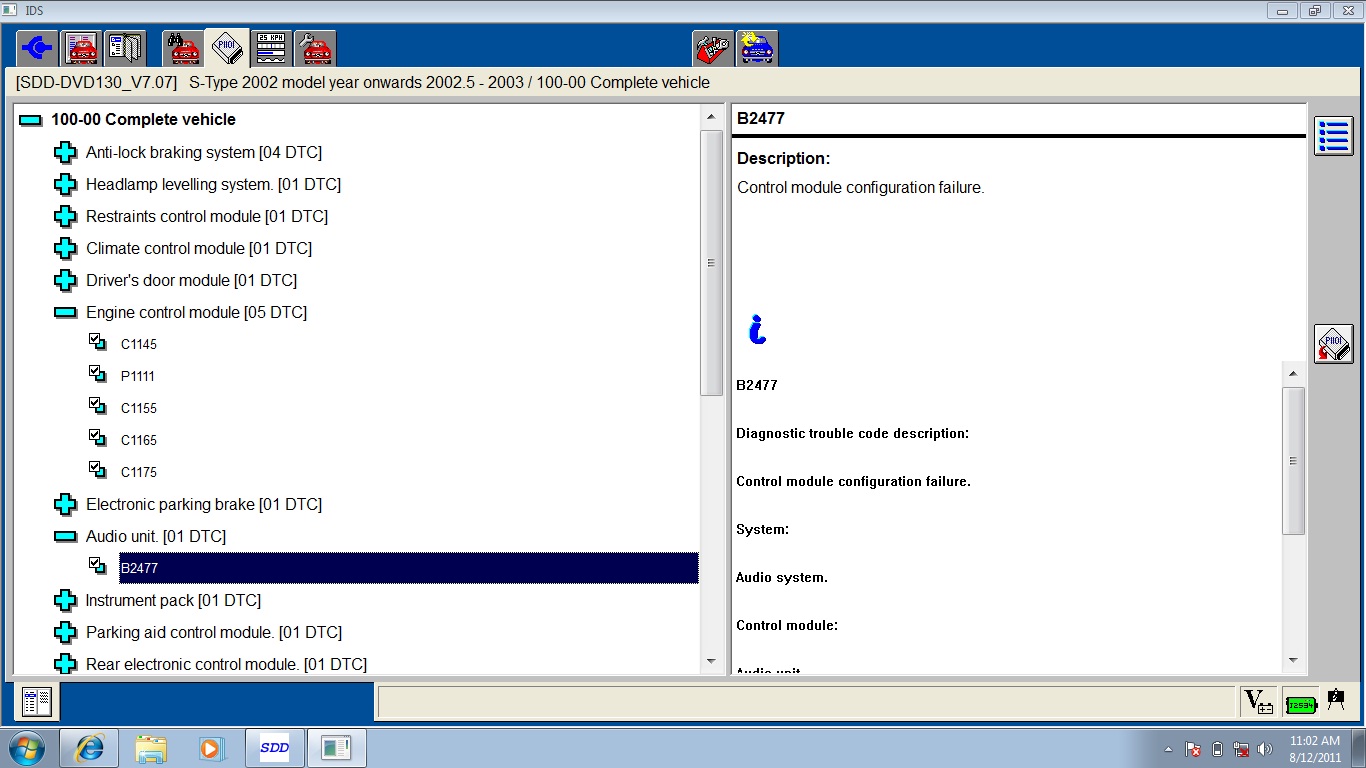The height and width of the screenshot is (768, 1366).
Task: Open the wrench vehicle repair tab
Action: (x=316, y=48)
